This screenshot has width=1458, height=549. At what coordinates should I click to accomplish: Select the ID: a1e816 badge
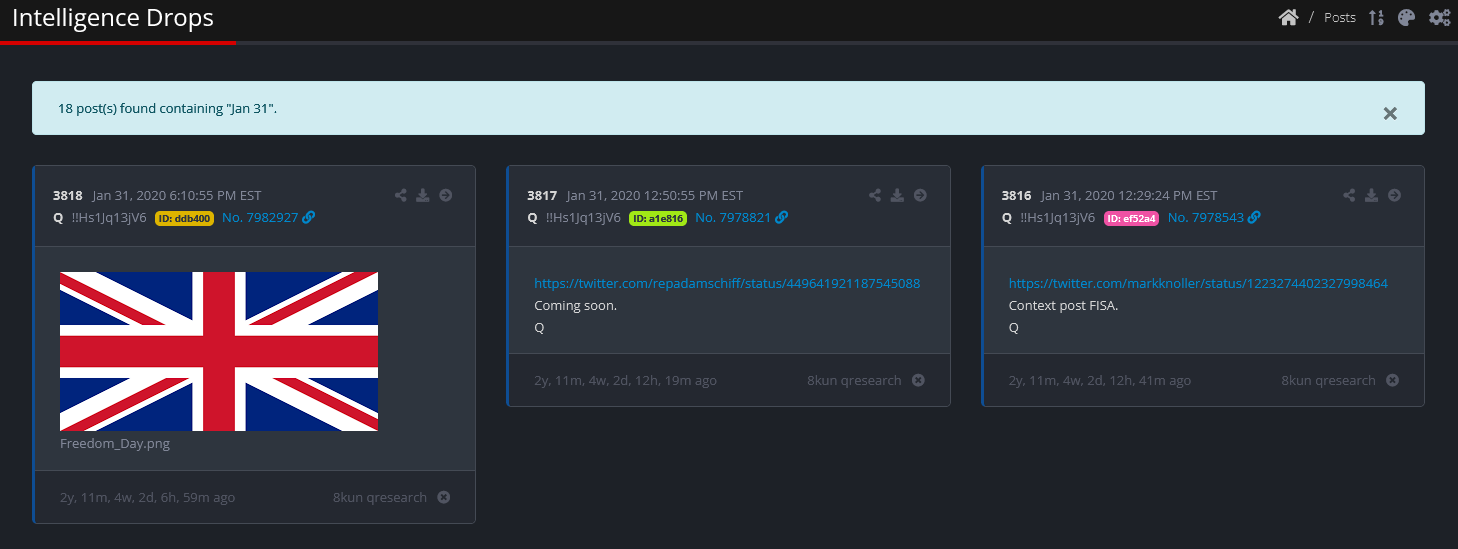(658, 218)
